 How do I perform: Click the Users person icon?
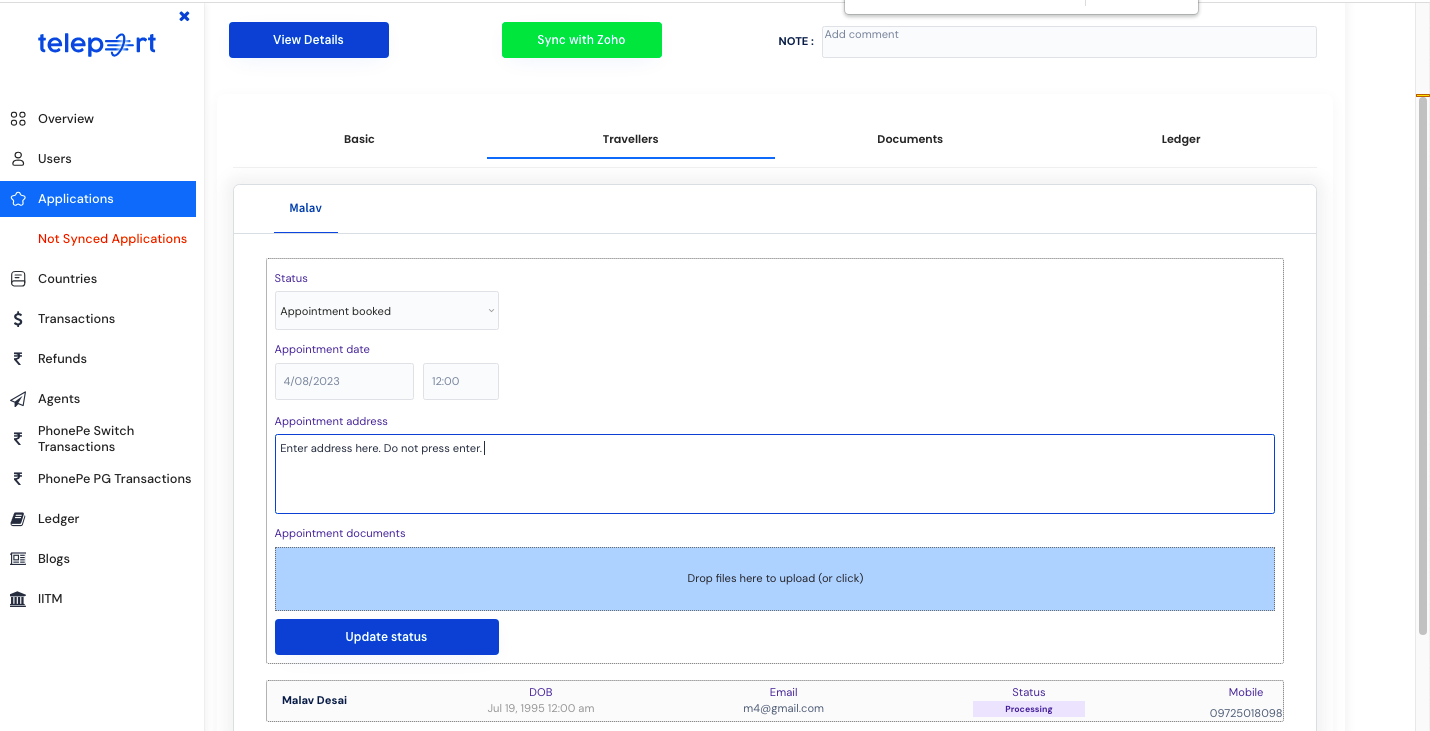pyautogui.click(x=18, y=159)
